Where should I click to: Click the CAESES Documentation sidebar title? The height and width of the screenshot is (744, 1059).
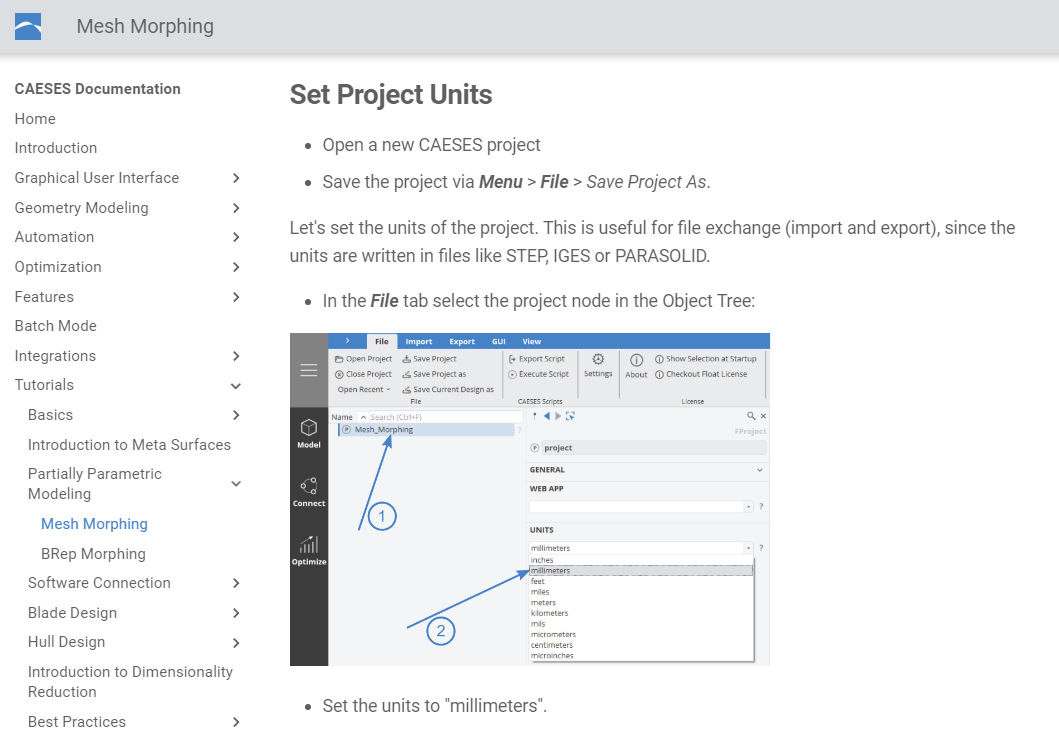pos(97,89)
